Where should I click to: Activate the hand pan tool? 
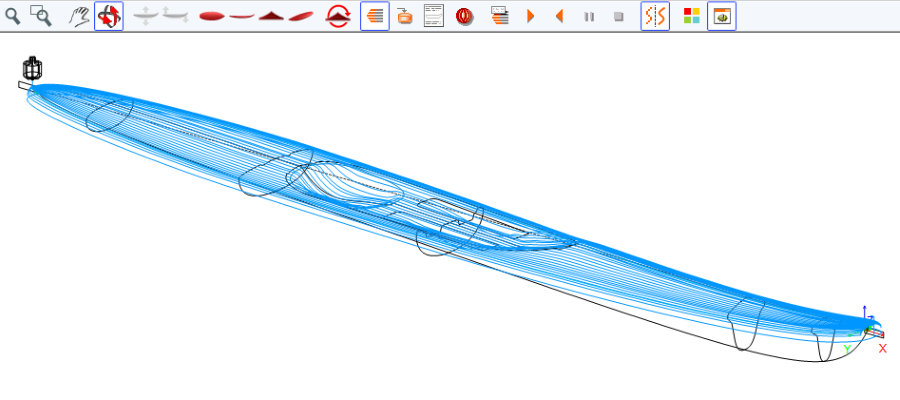coord(79,16)
